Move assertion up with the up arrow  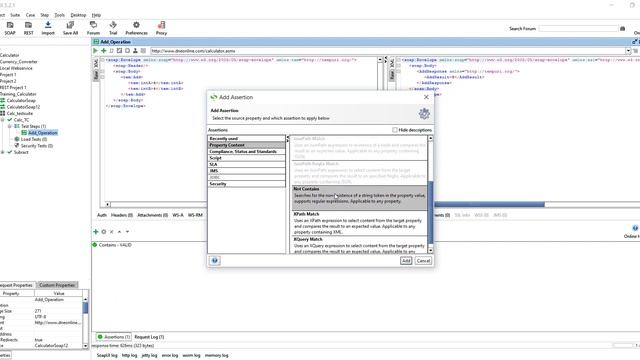coord(119,231)
